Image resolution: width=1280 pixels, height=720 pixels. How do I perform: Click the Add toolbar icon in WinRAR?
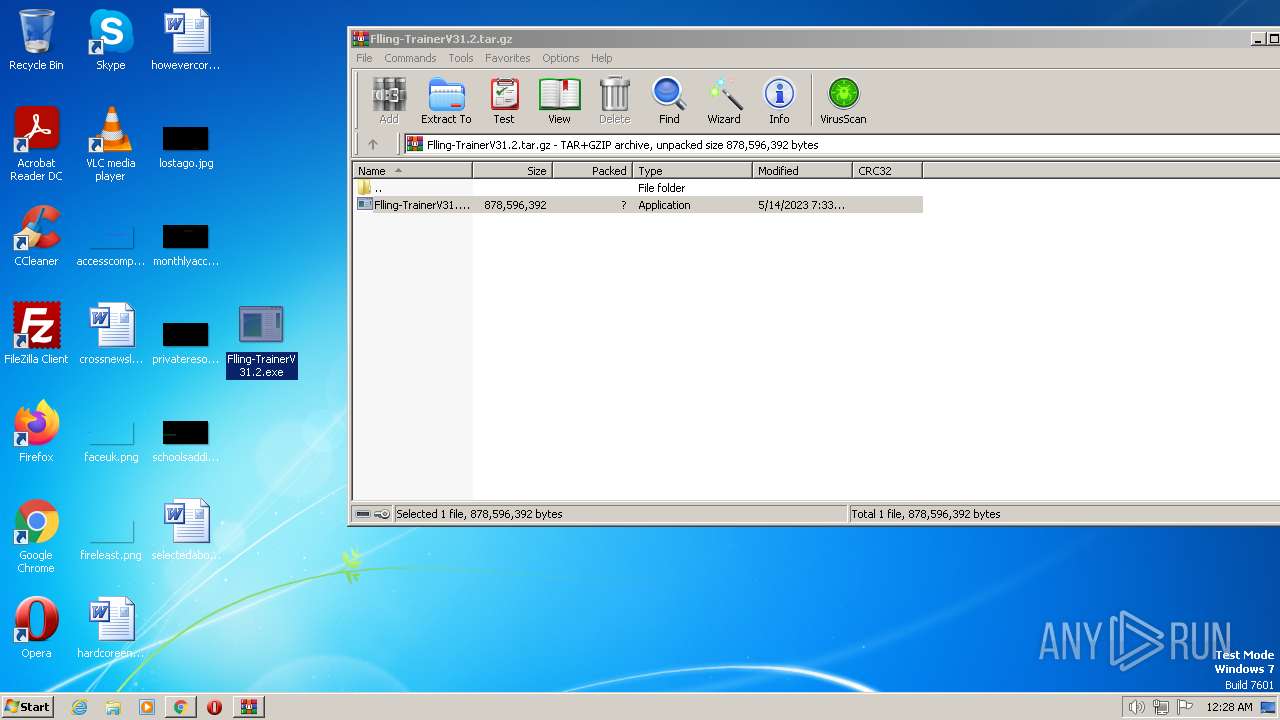(388, 101)
